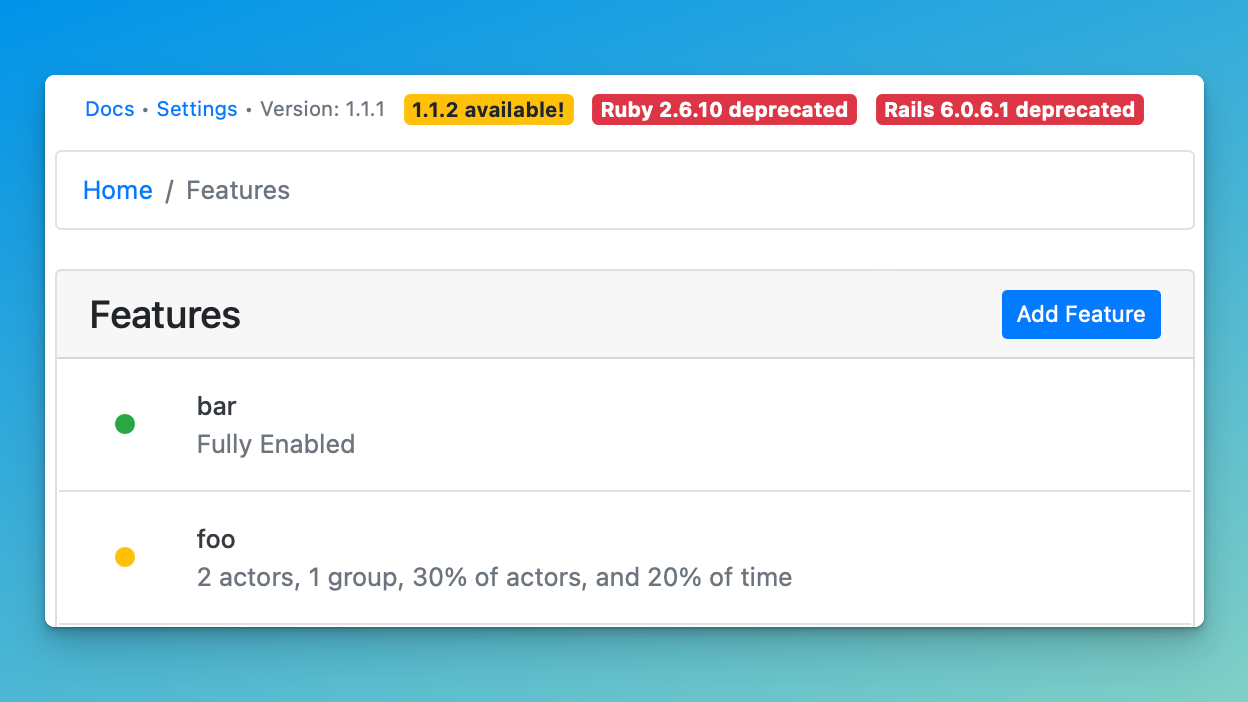
Task: Click the Fully Enabled status text
Action: pos(276,444)
